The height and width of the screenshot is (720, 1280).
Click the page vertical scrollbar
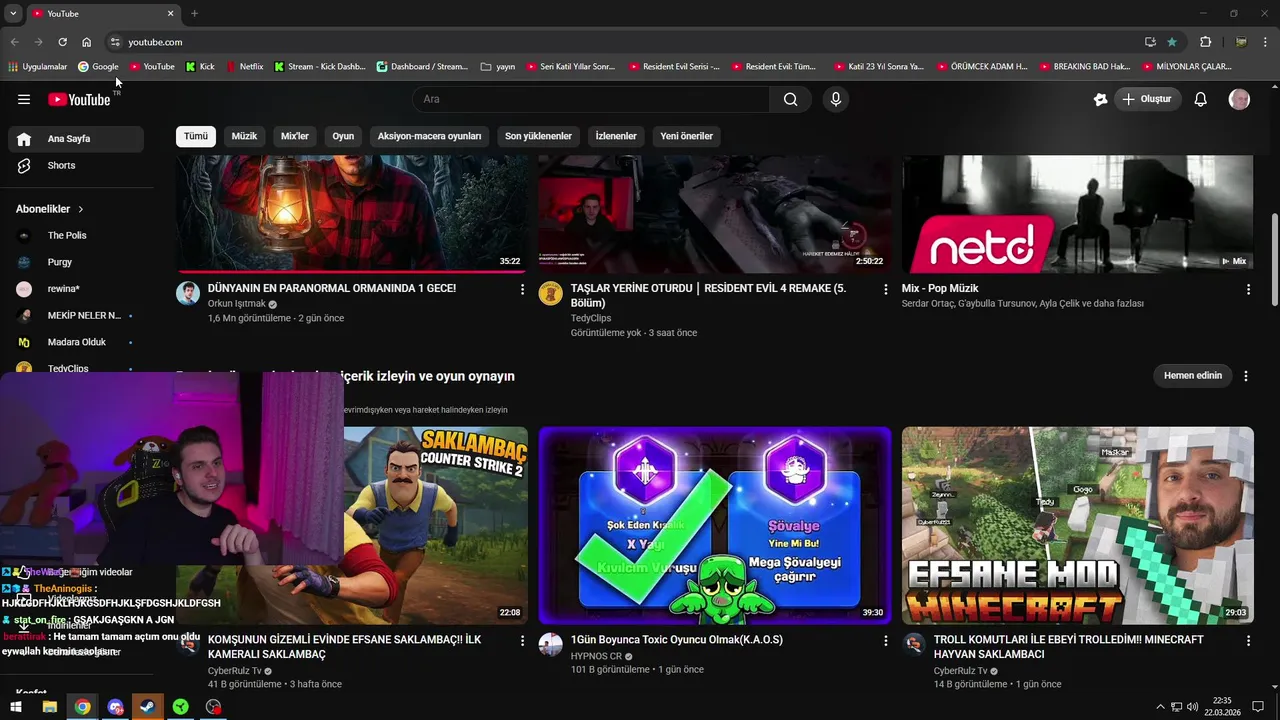(x=1274, y=260)
